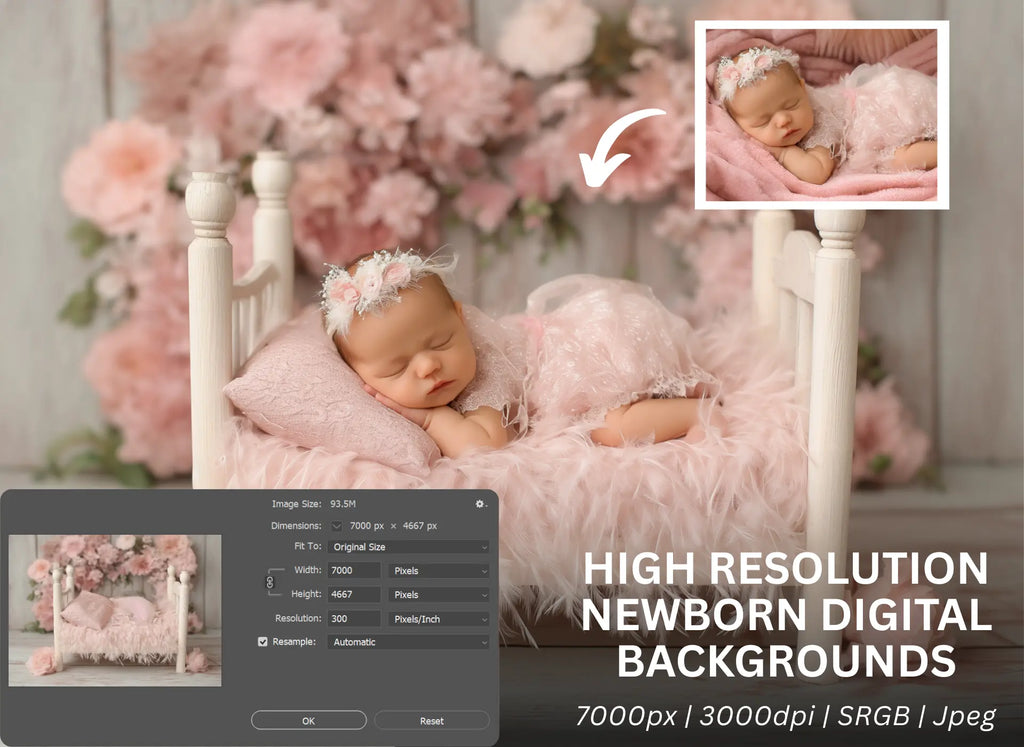Click the Image Size dialog preview thumbnail
1024x747 pixels.
115,610
